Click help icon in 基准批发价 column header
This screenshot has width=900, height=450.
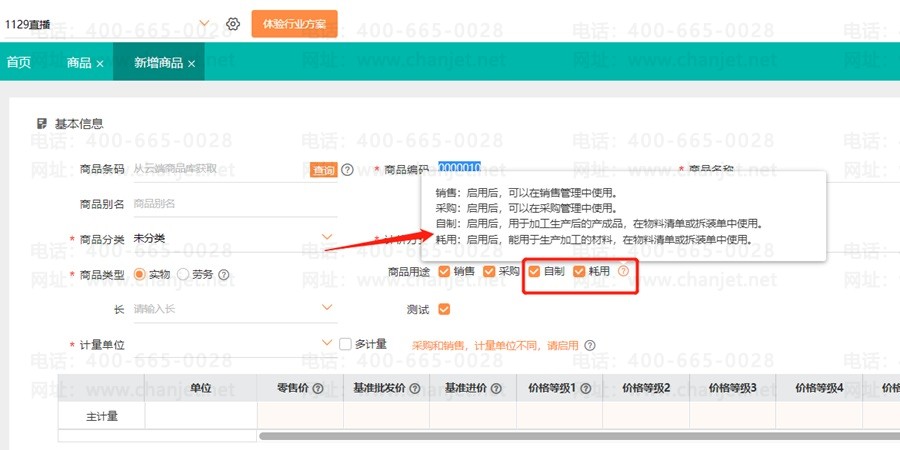click(414, 389)
